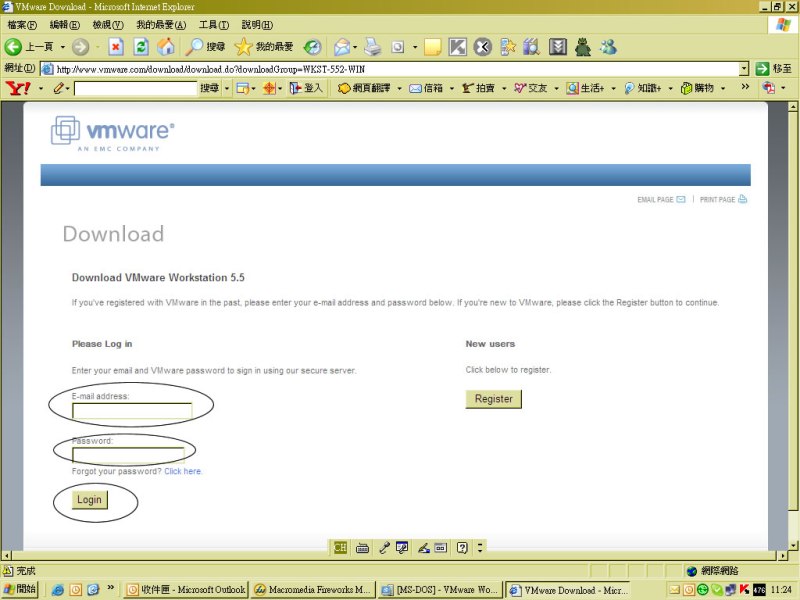Click the keyboard icon on the IME bar

click(362, 548)
